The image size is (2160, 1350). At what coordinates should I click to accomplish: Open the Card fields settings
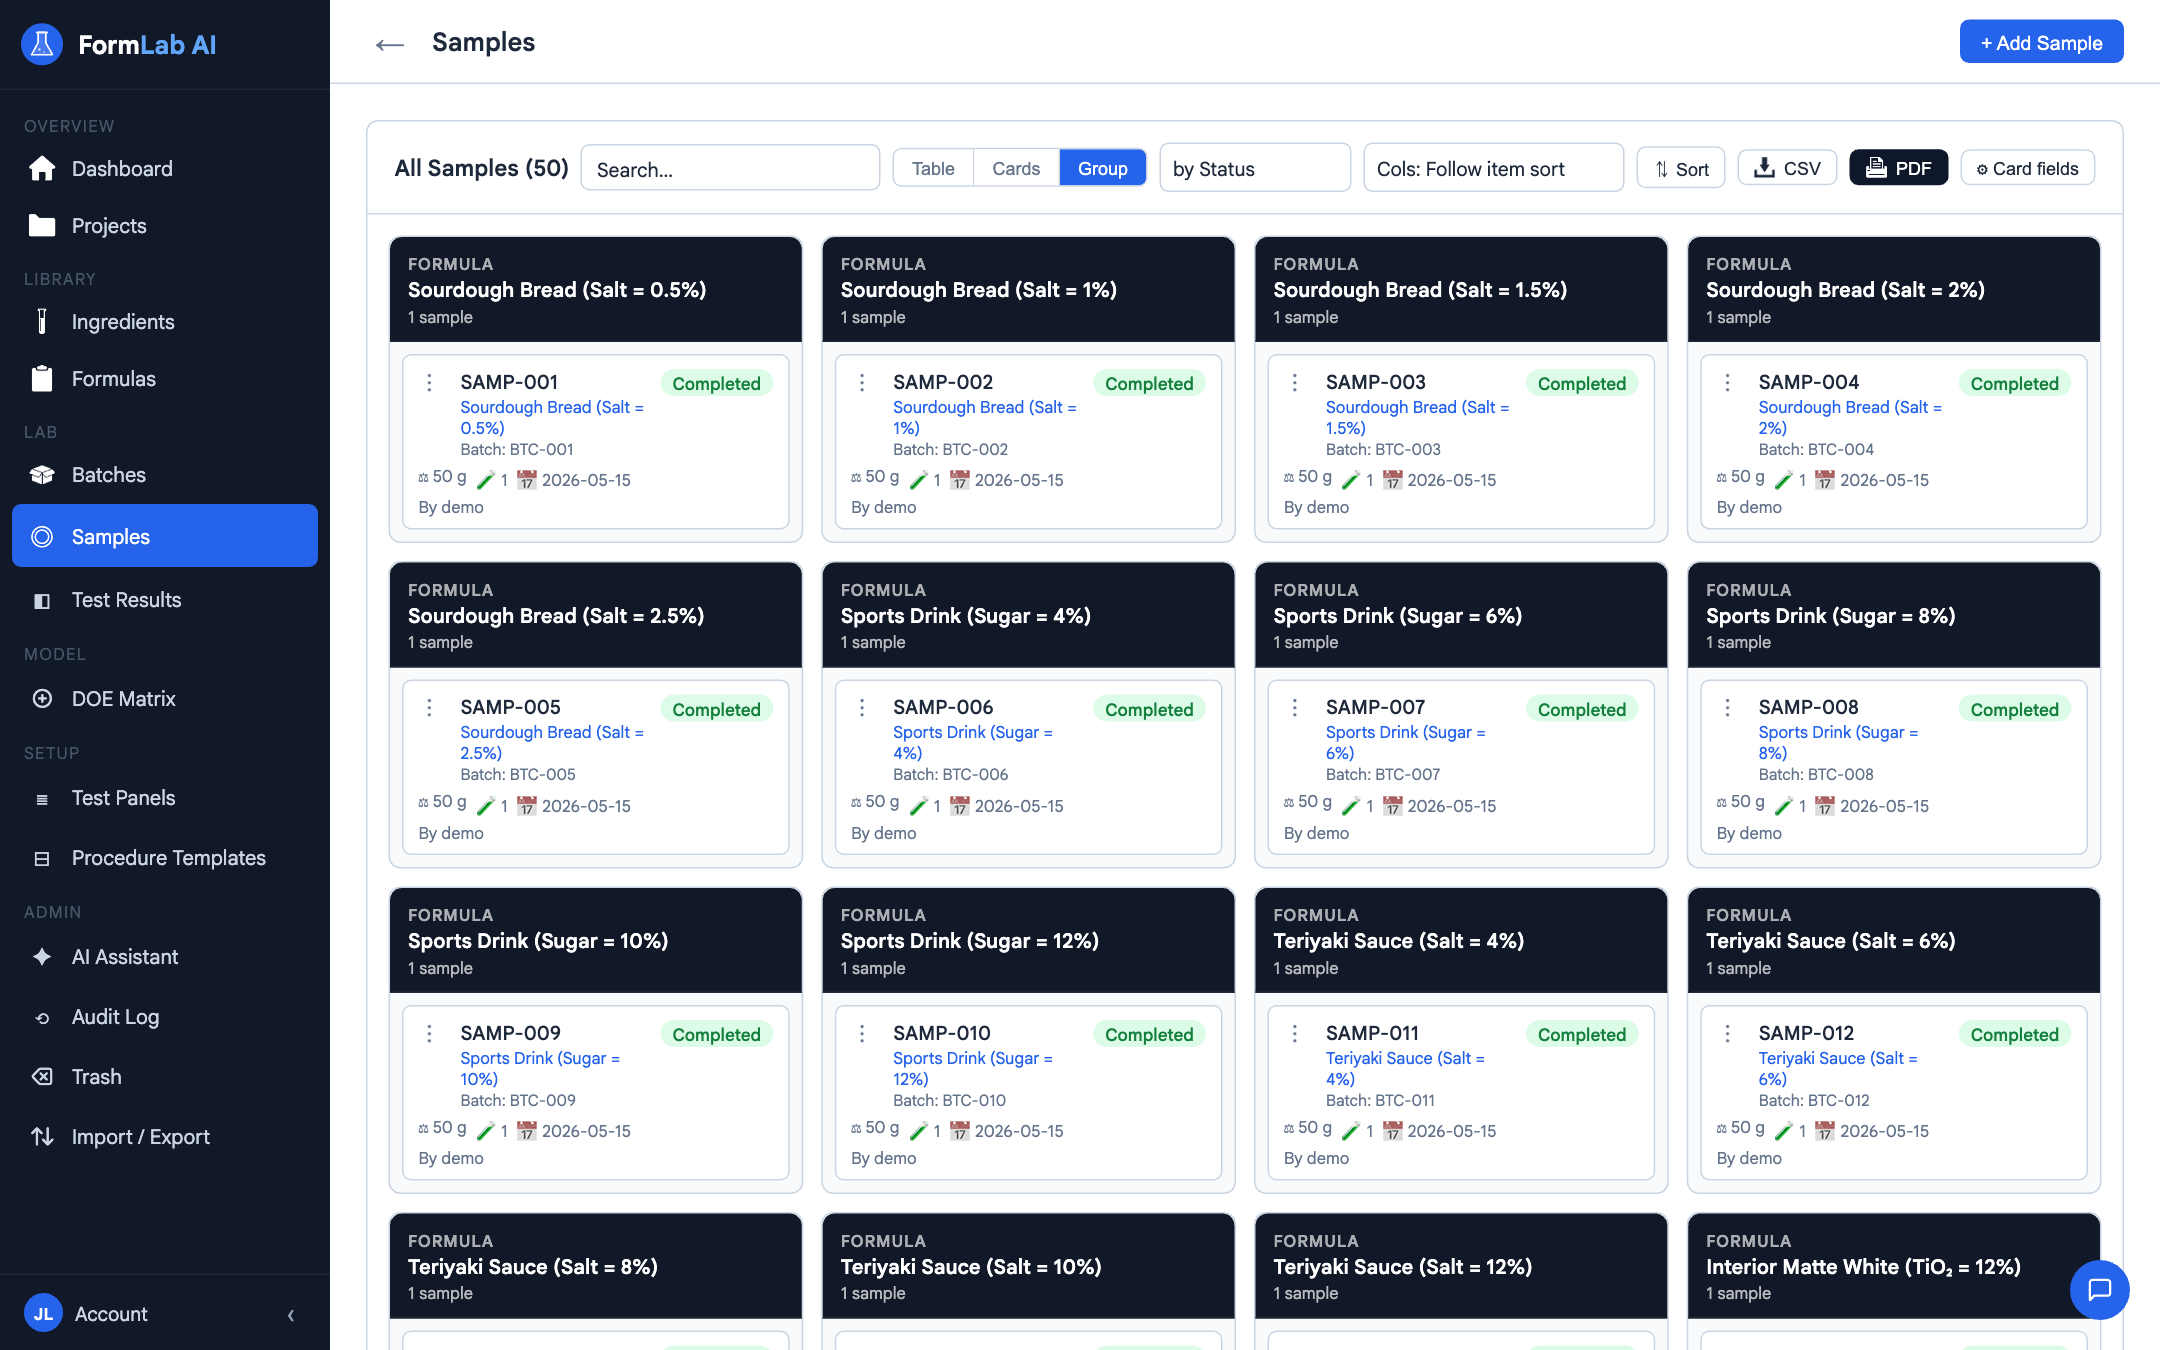(2027, 168)
